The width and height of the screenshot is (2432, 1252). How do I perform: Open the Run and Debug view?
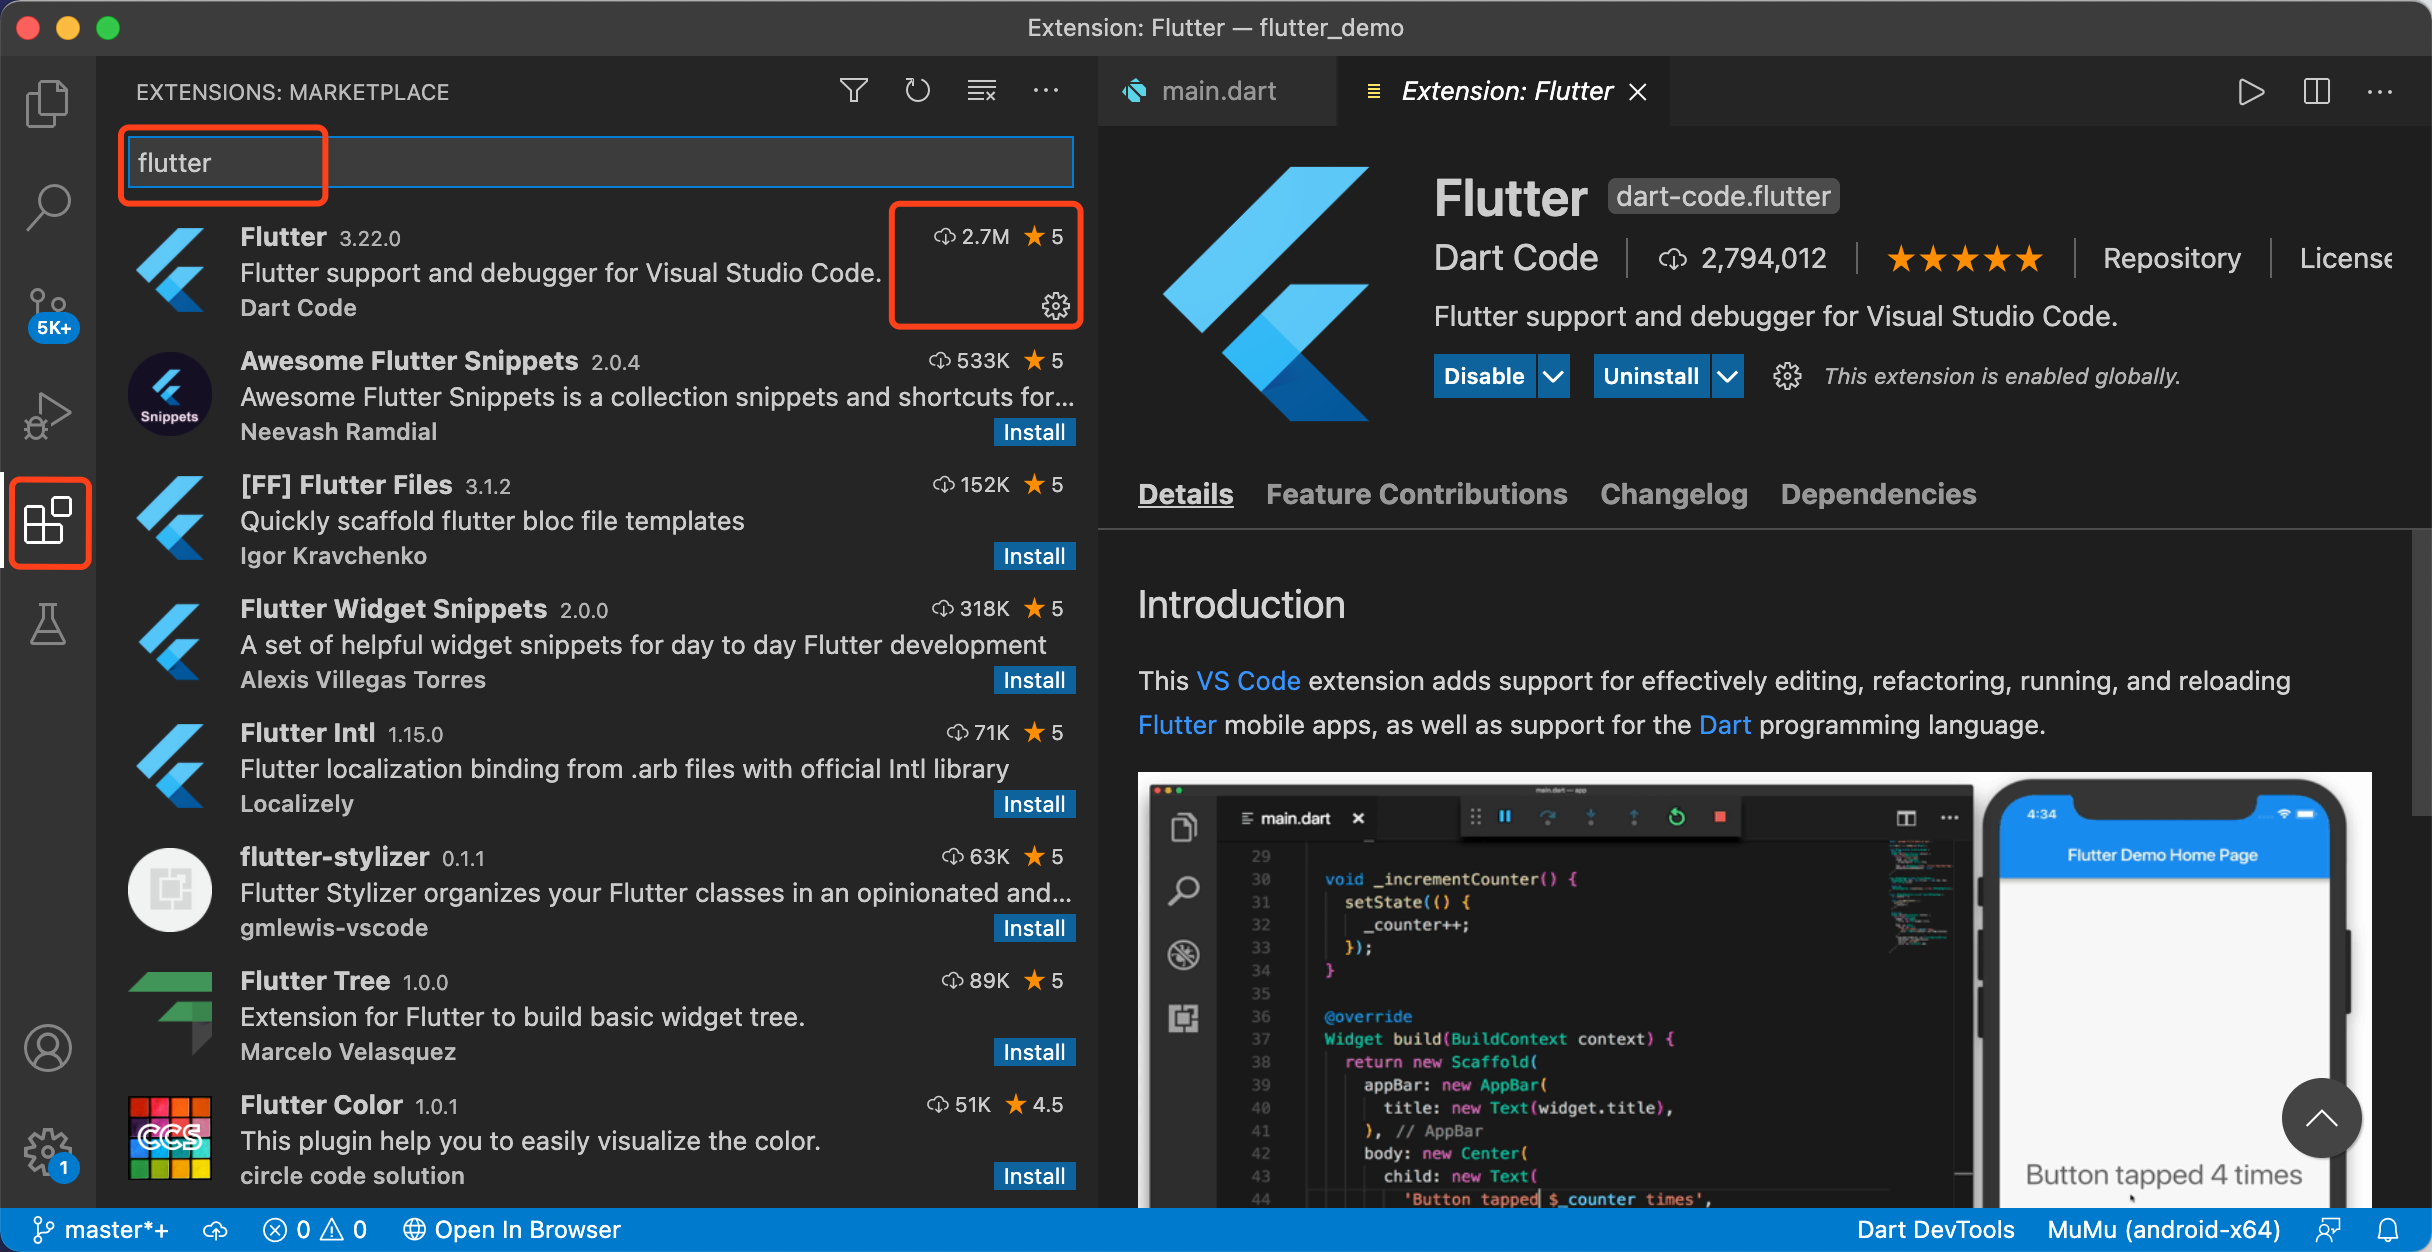[x=47, y=415]
